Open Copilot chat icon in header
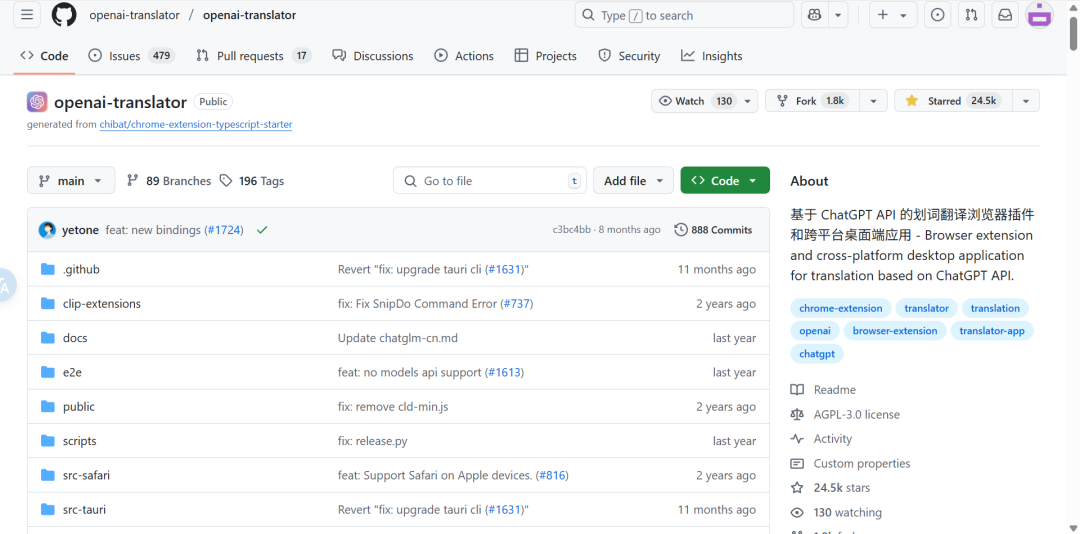This screenshot has width=1080, height=534. click(x=814, y=15)
